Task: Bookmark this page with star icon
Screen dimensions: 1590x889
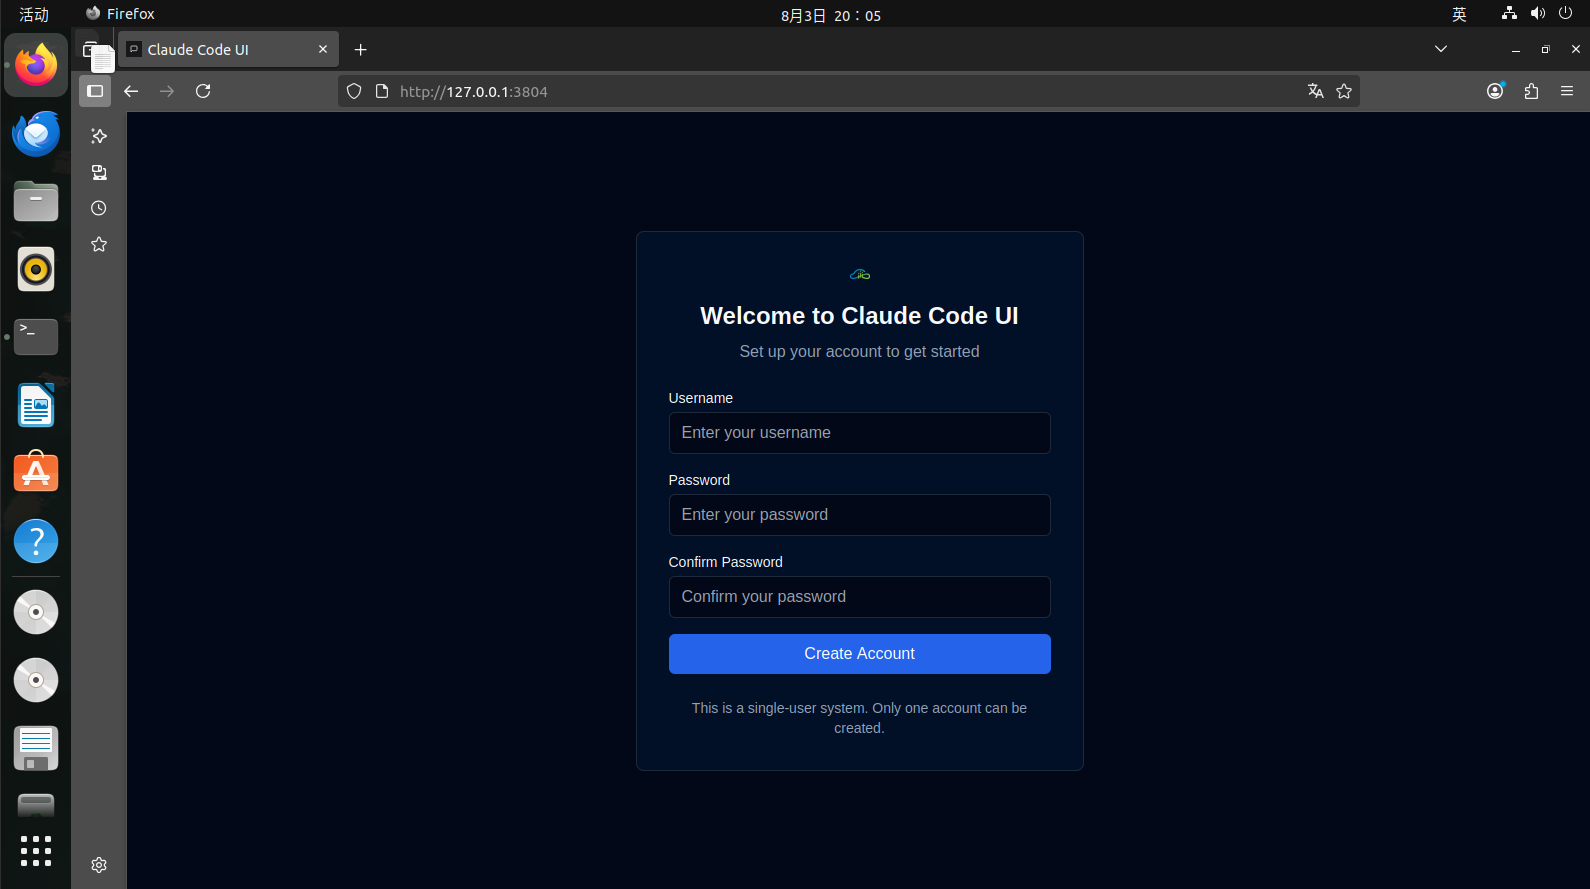Action: [x=1344, y=91]
